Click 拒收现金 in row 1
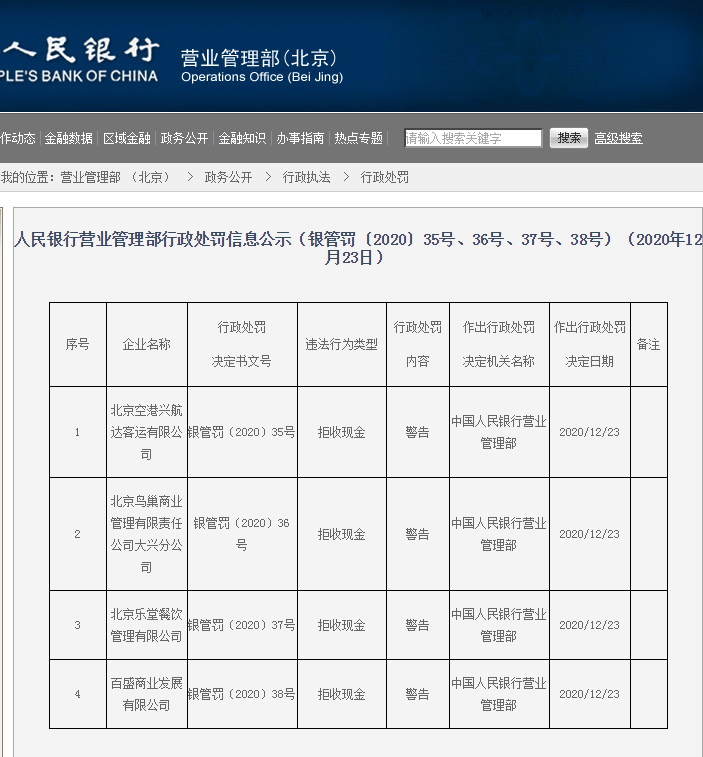The height and width of the screenshot is (757, 703). (x=341, y=432)
